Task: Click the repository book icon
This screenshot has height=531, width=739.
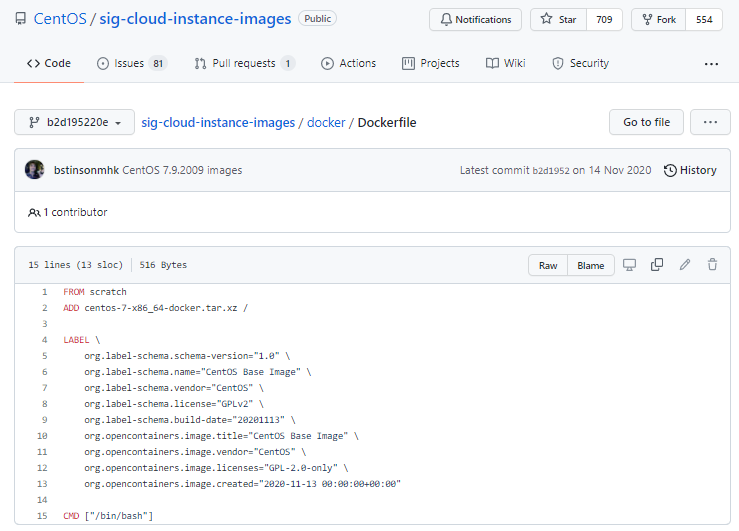Action: 21,19
